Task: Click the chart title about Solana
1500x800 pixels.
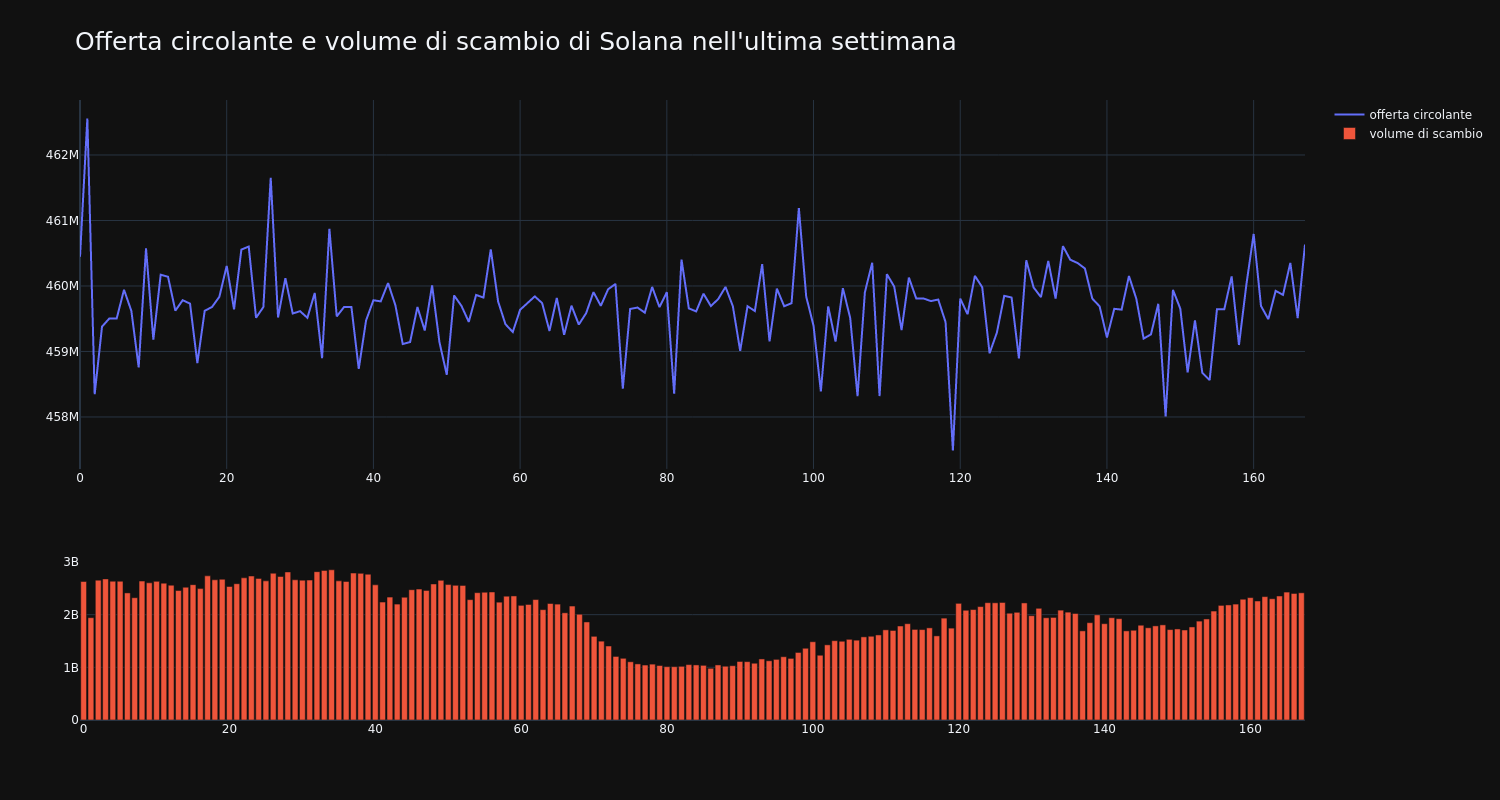Action: (515, 42)
